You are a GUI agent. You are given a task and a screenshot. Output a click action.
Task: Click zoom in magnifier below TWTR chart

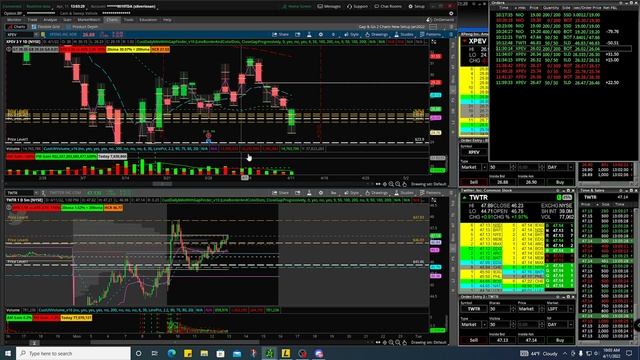coord(391,343)
